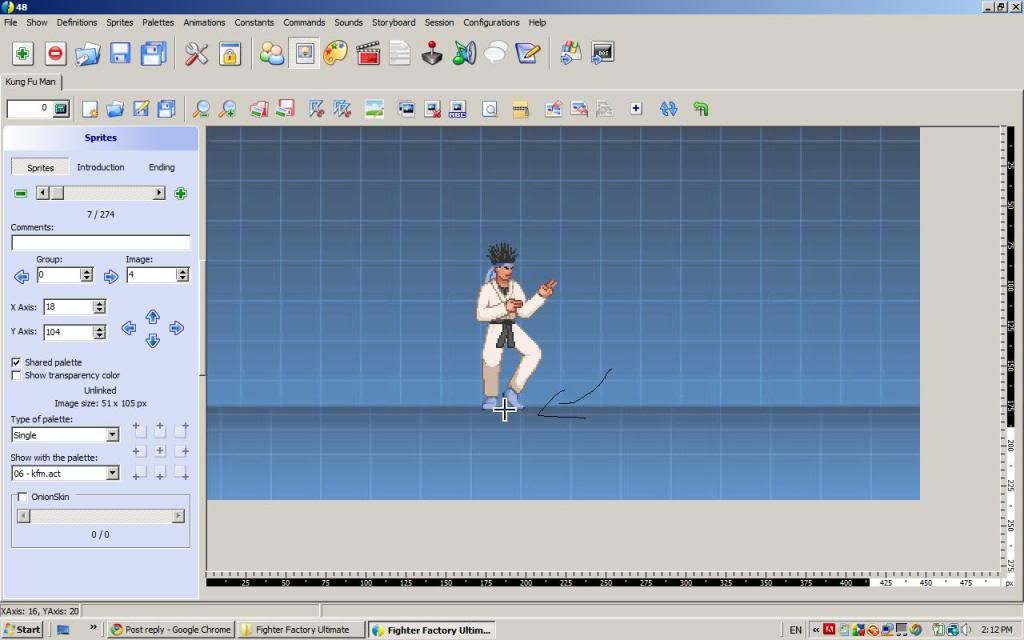This screenshot has height=640, width=1024.
Task: Click the sprite index scrollbar thumb
Action: 57,193
